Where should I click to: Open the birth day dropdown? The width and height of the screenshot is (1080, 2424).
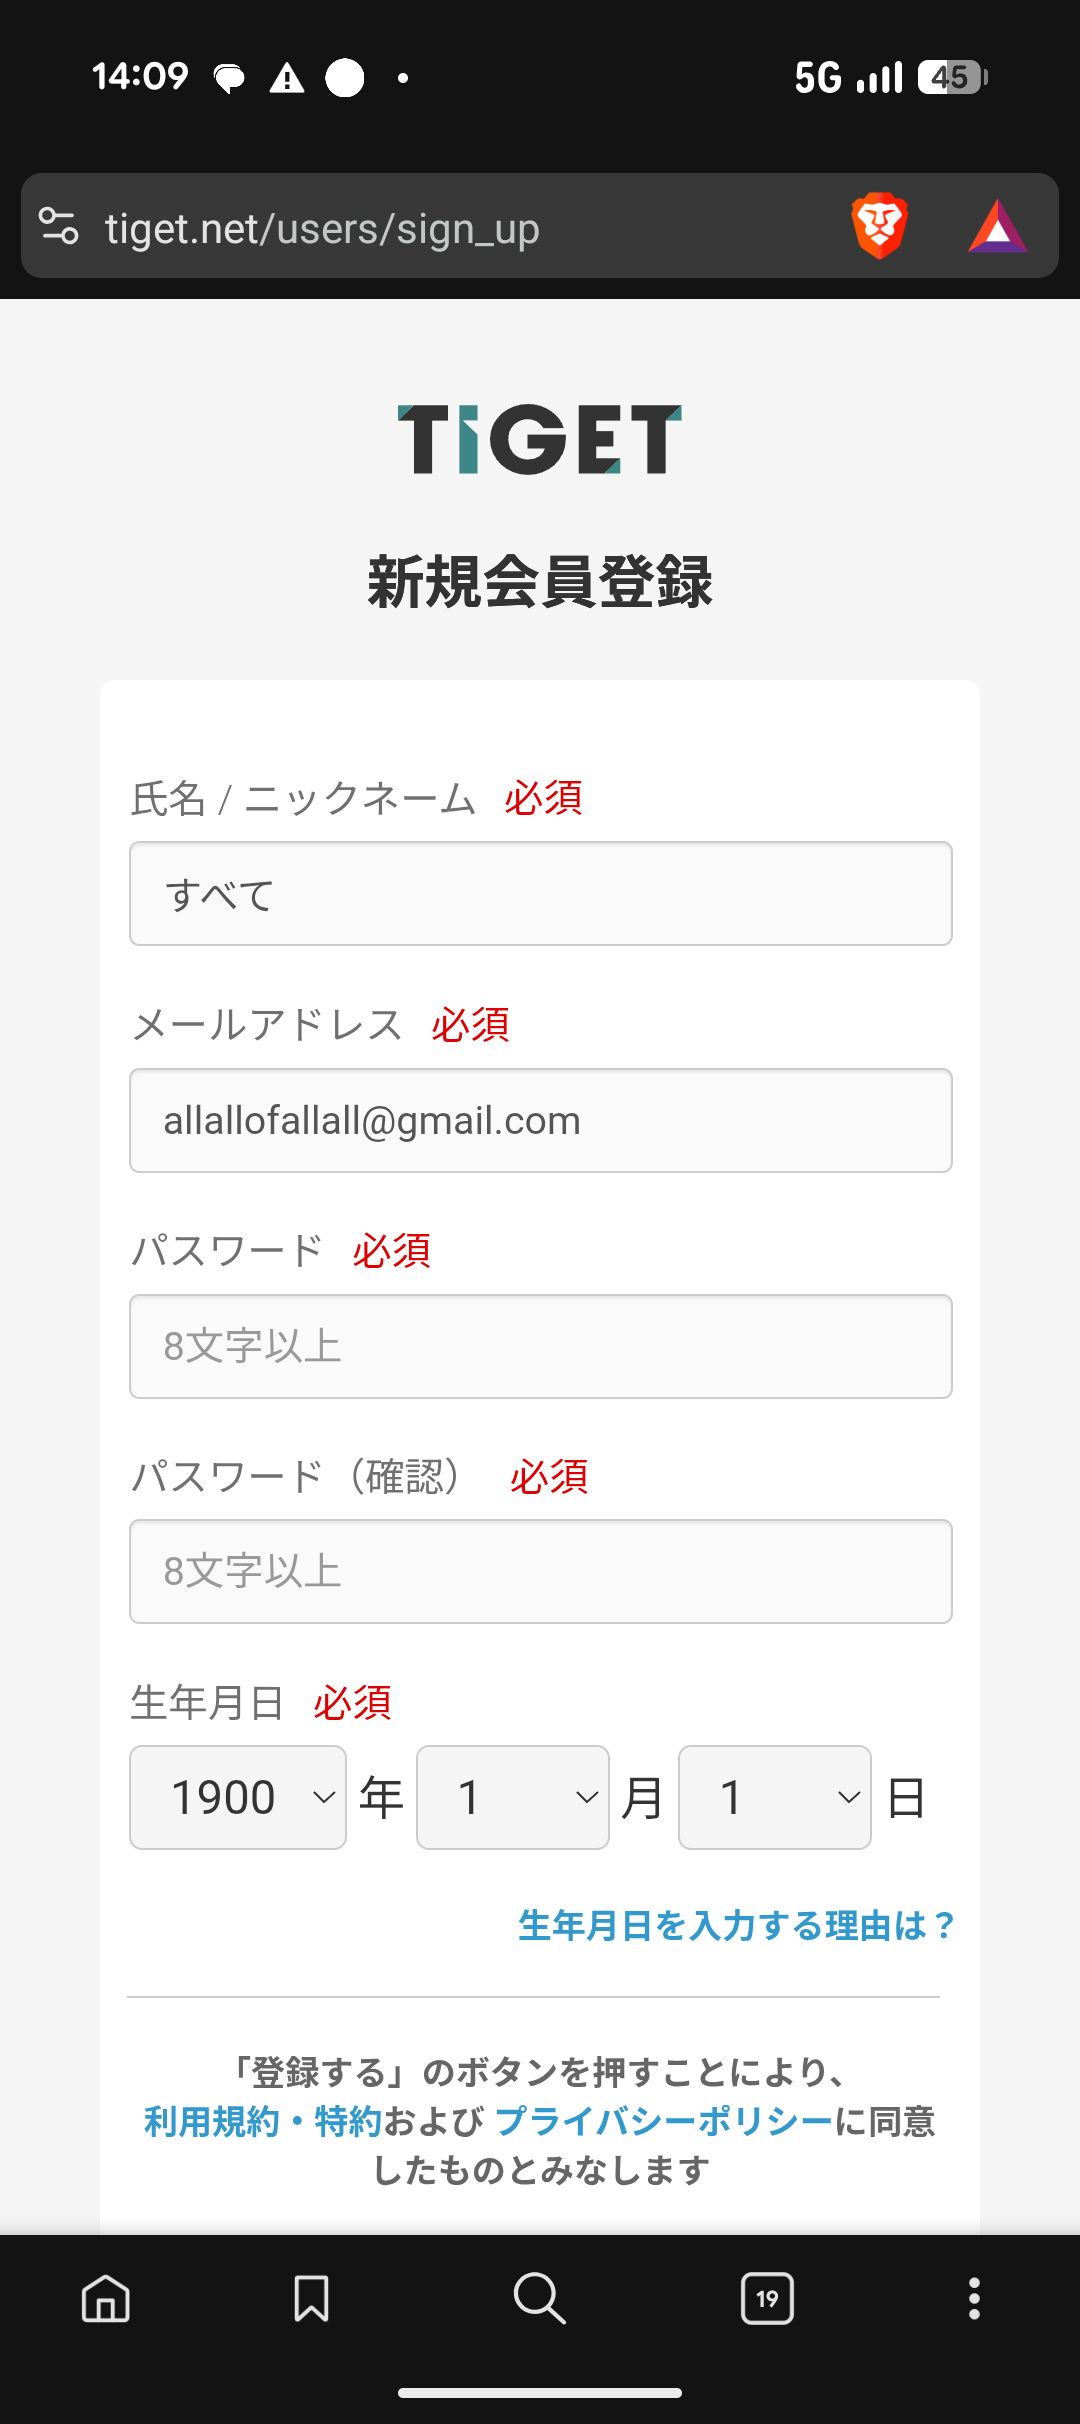pyautogui.click(x=774, y=1797)
